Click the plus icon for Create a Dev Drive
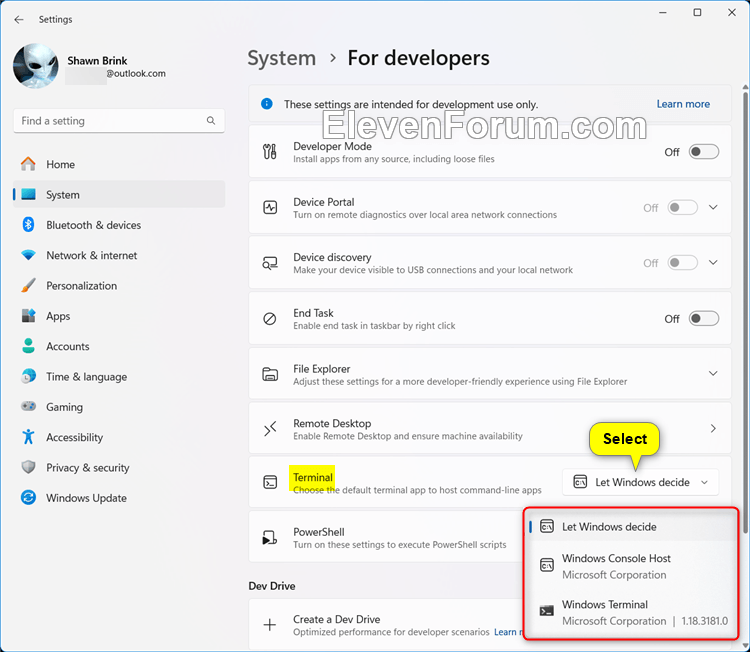Screen dimensions: 750x652 coord(270,625)
